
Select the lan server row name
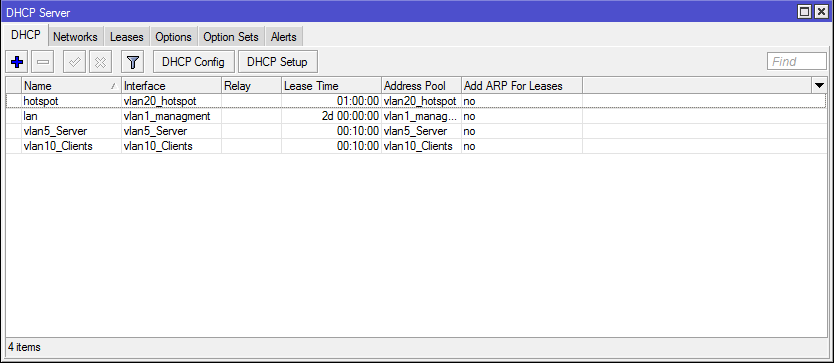pyautogui.click(x=30, y=116)
